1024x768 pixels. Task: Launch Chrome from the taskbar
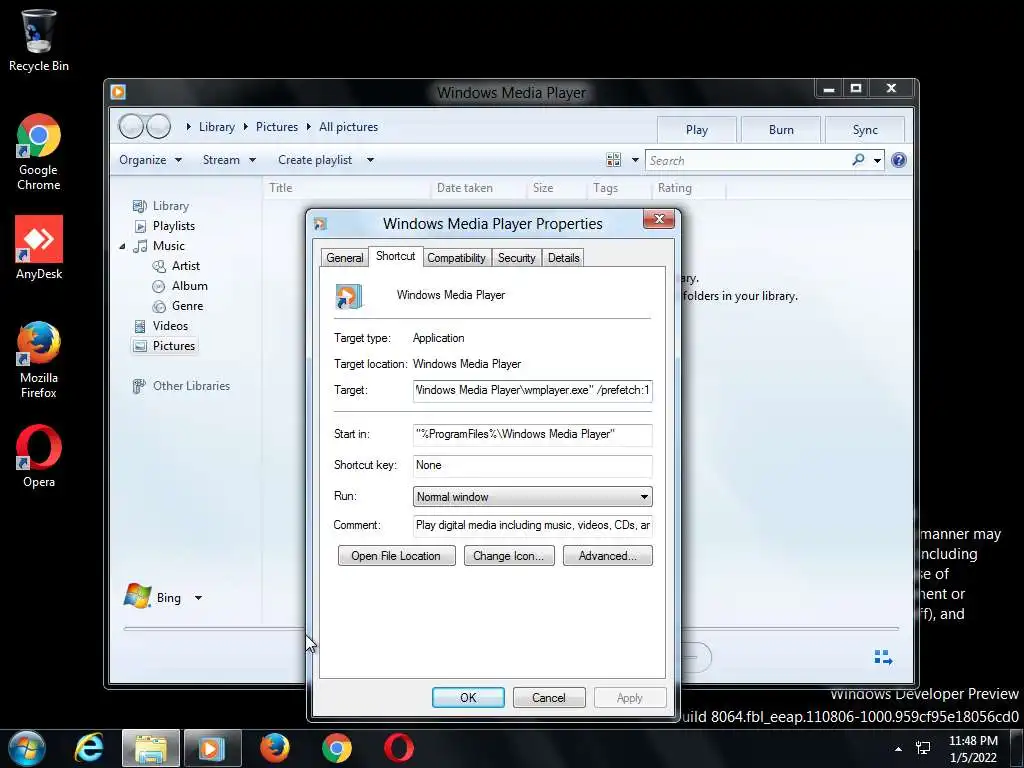click(337, 748)
